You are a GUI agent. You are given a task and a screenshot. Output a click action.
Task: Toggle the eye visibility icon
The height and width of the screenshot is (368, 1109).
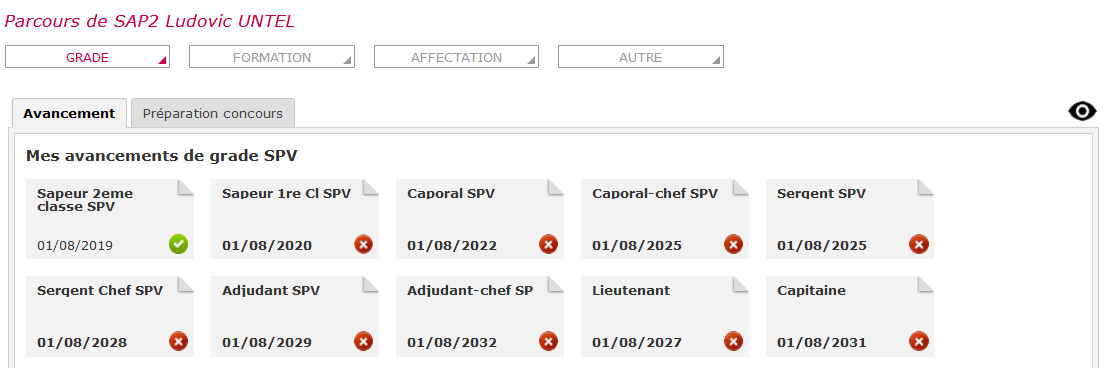pyautogui.click(x=1082, y=111)
